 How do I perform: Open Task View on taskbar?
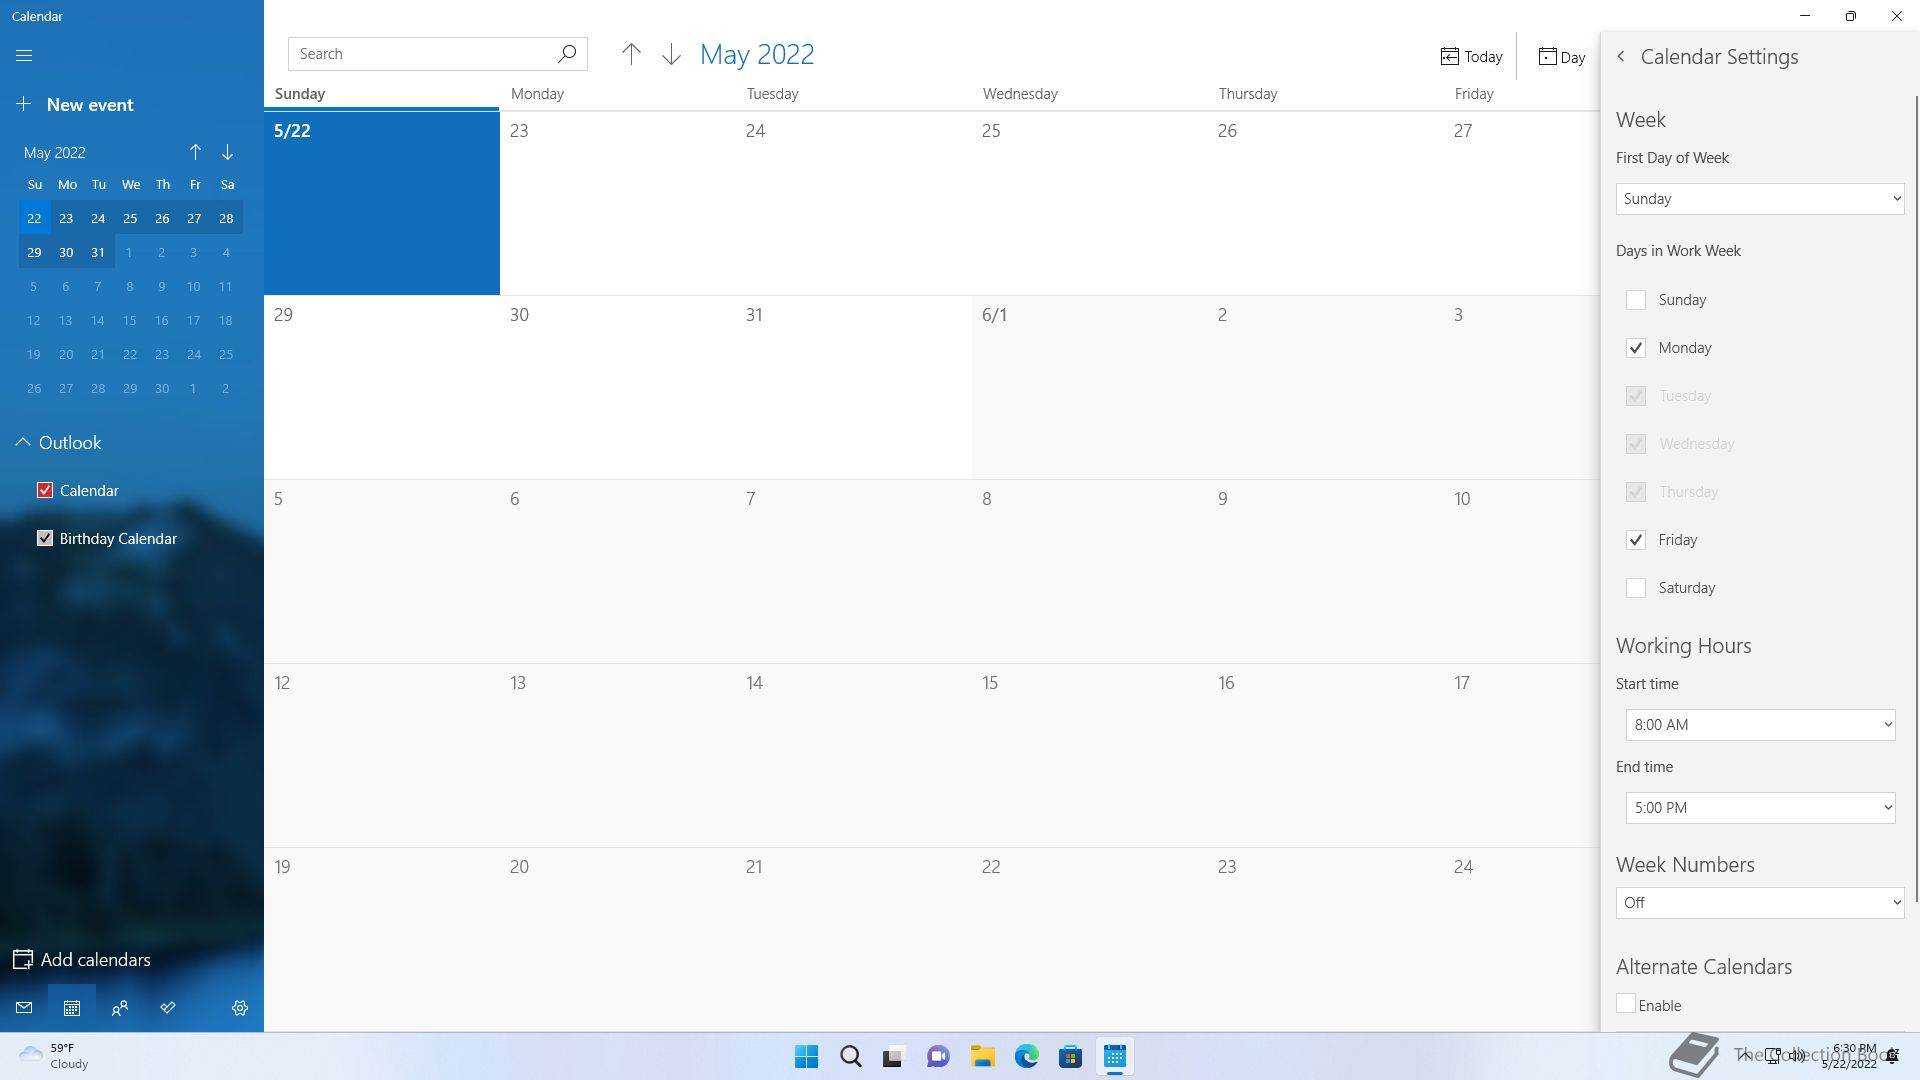894,1057
